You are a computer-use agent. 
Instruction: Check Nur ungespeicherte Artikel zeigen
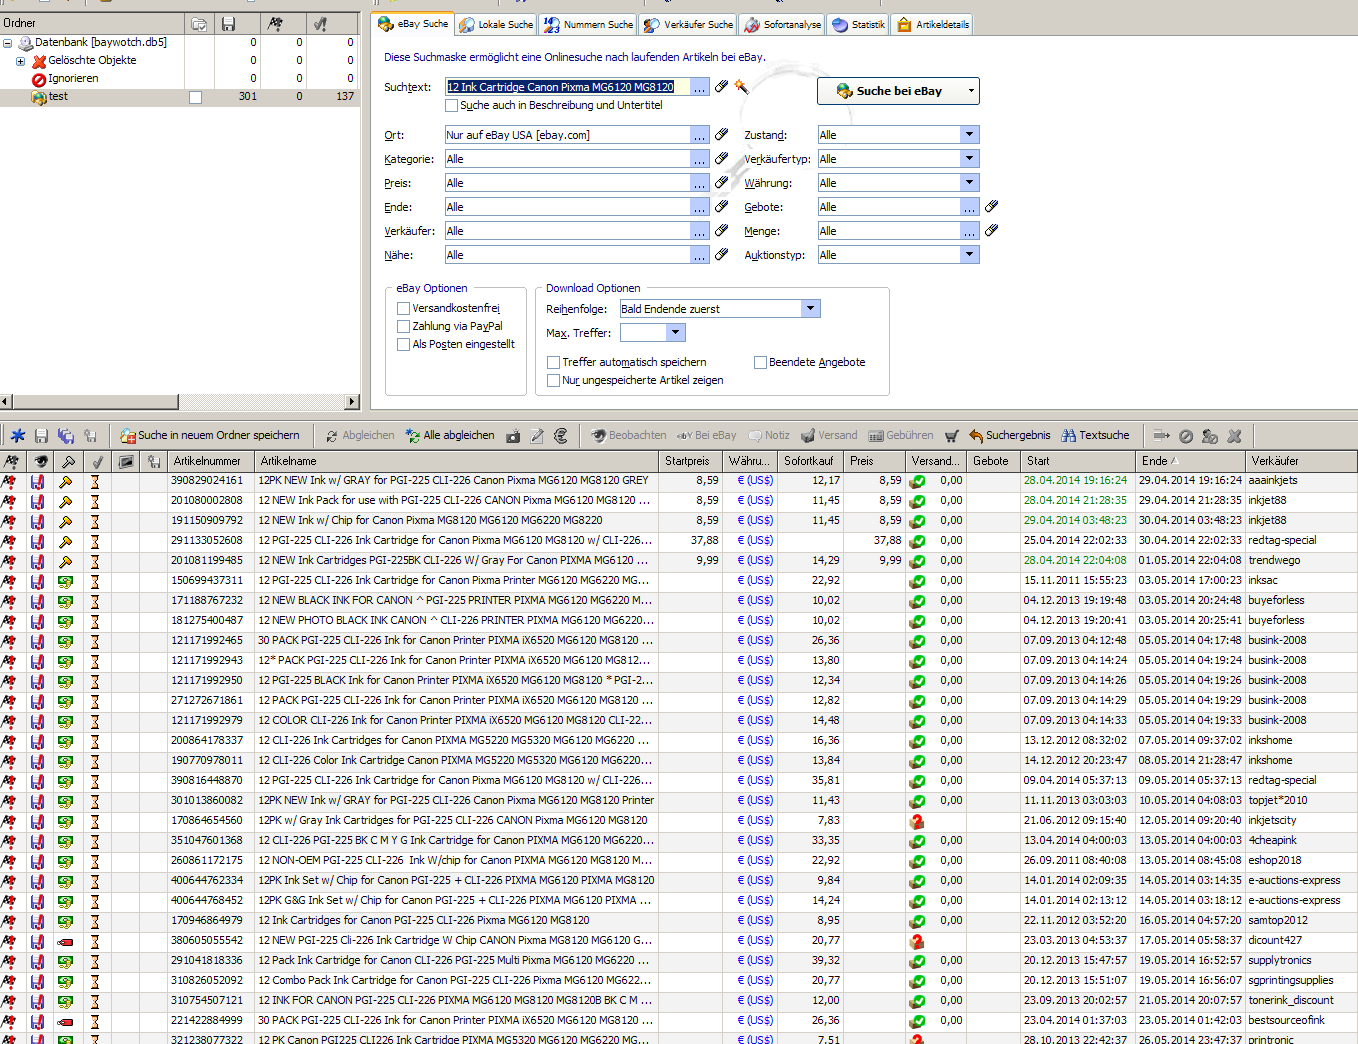tap(553, 380)
